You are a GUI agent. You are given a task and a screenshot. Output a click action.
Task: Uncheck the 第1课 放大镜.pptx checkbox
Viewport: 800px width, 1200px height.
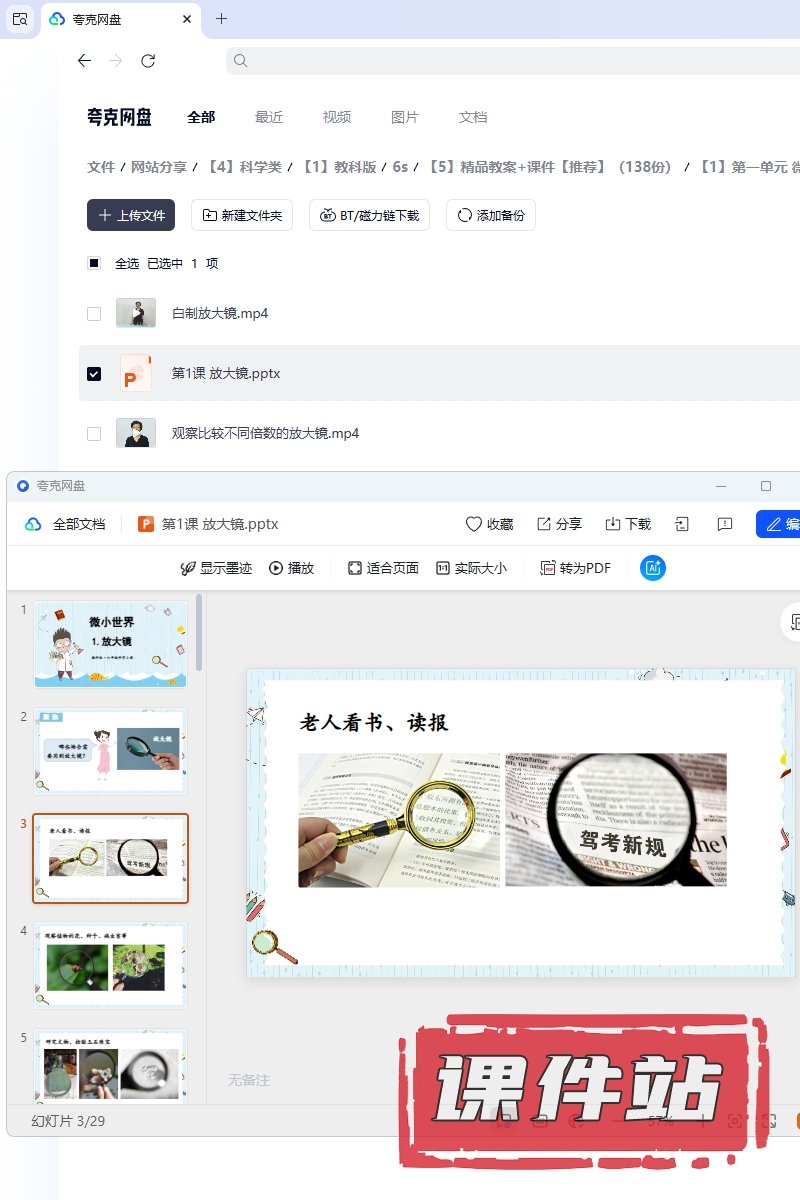click(x=94, y=374)
